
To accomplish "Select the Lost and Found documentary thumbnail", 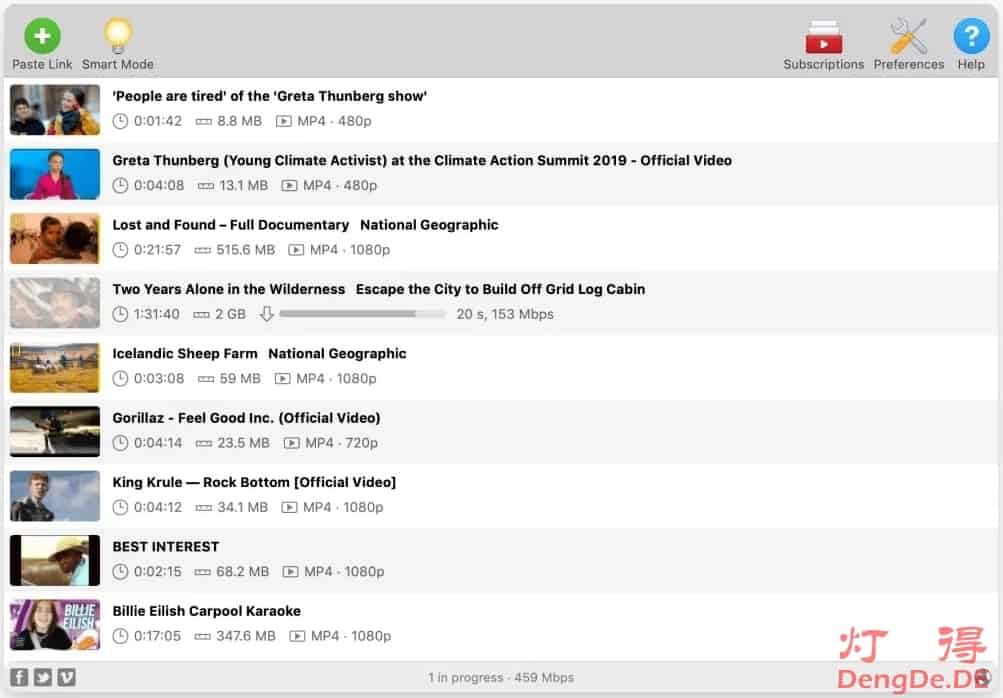I will pyautogui.click(x=55, y=238).
